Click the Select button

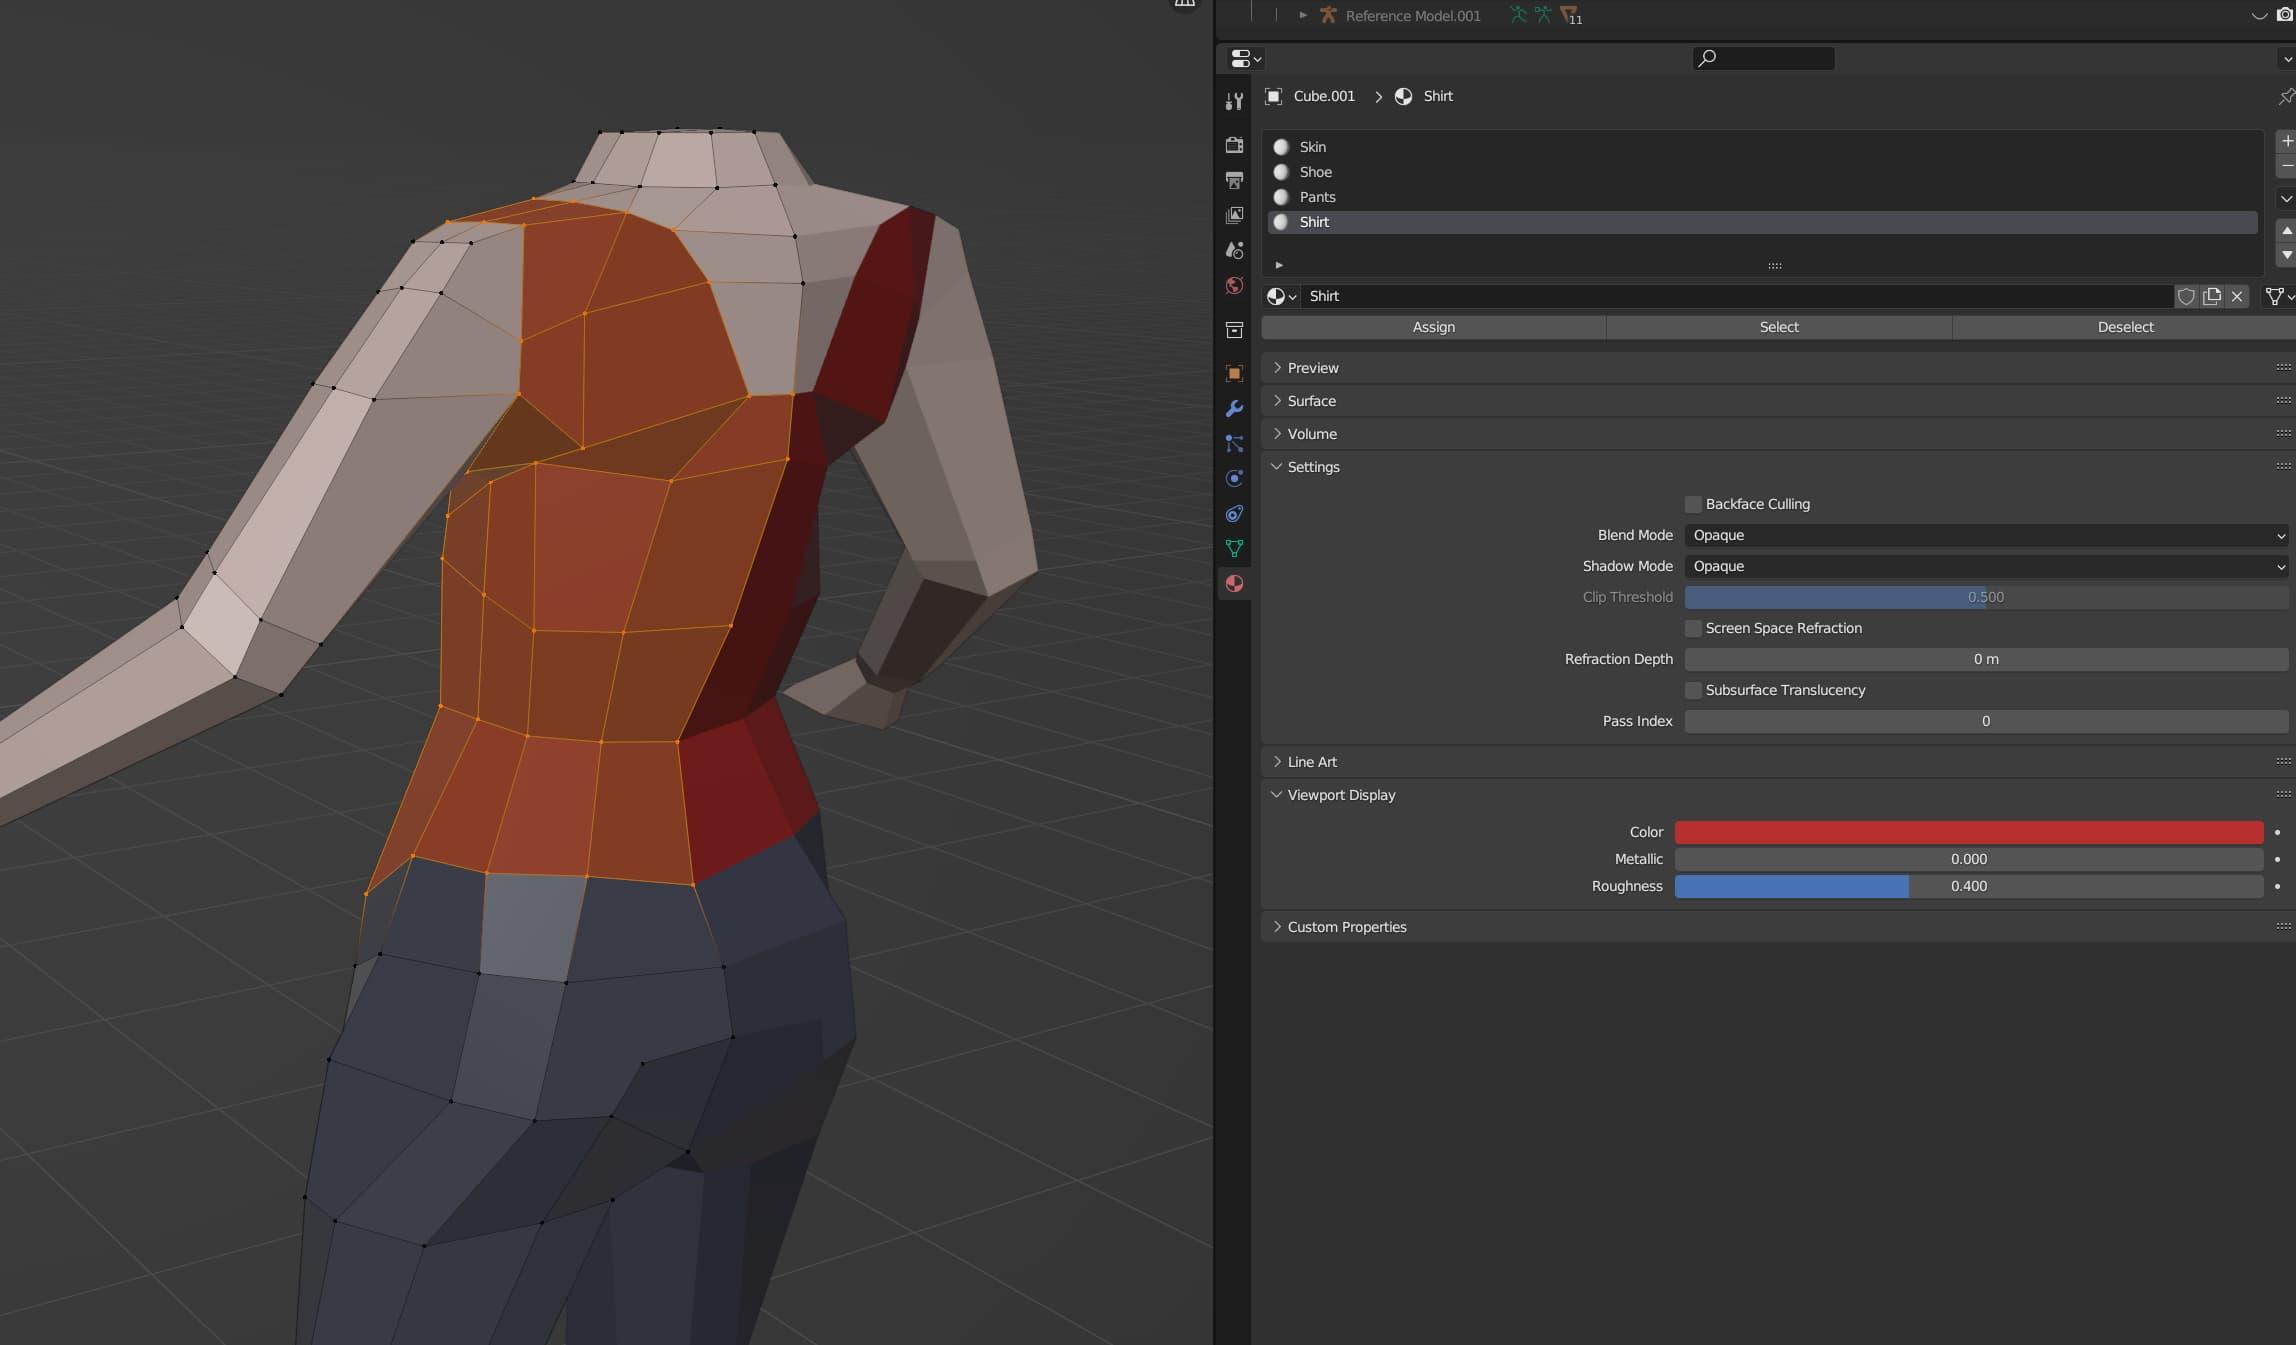(x=1779, y=327)
